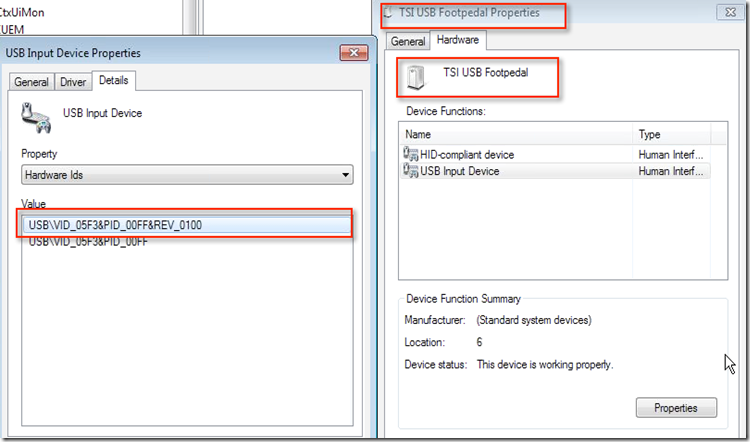Open the General tab in USB Input Device Properties
This screenshot has height=442, width=750.
[x=32, y=82]
